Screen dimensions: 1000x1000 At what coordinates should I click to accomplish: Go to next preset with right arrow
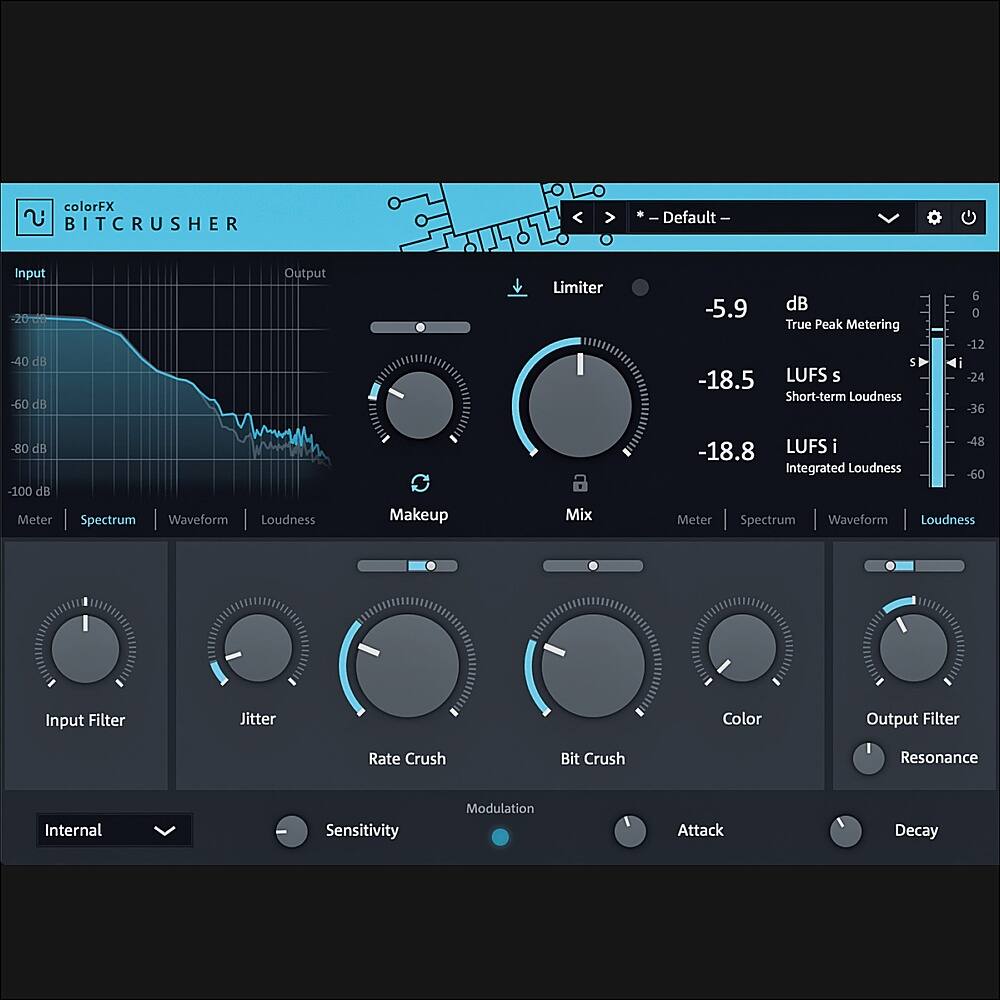click(x=609, y=218)
